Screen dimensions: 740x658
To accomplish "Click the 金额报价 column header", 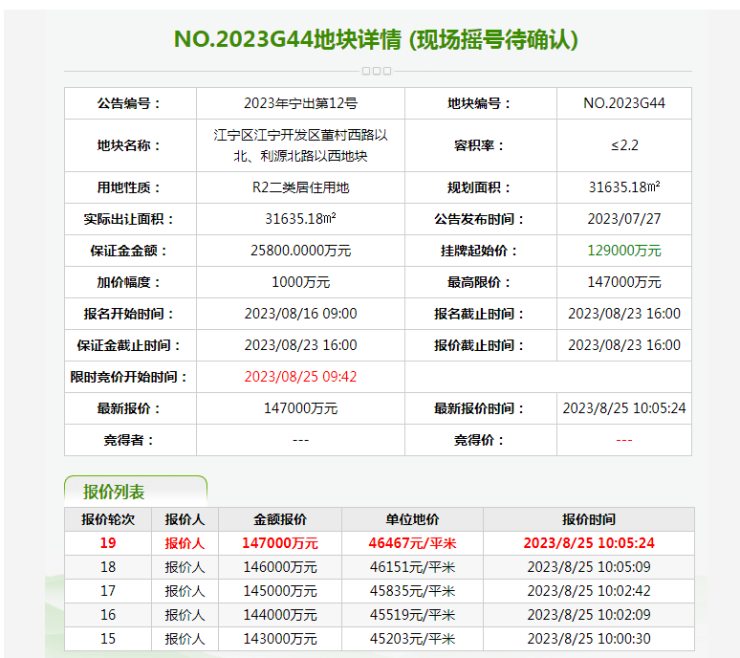I will click(x=280, y=520).
